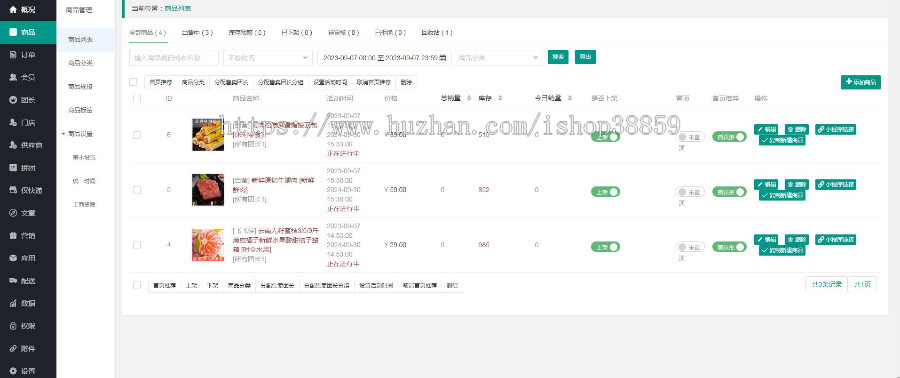Click trash delete button for product ID 5
The image size is (900, 378).
pos(797,185)
